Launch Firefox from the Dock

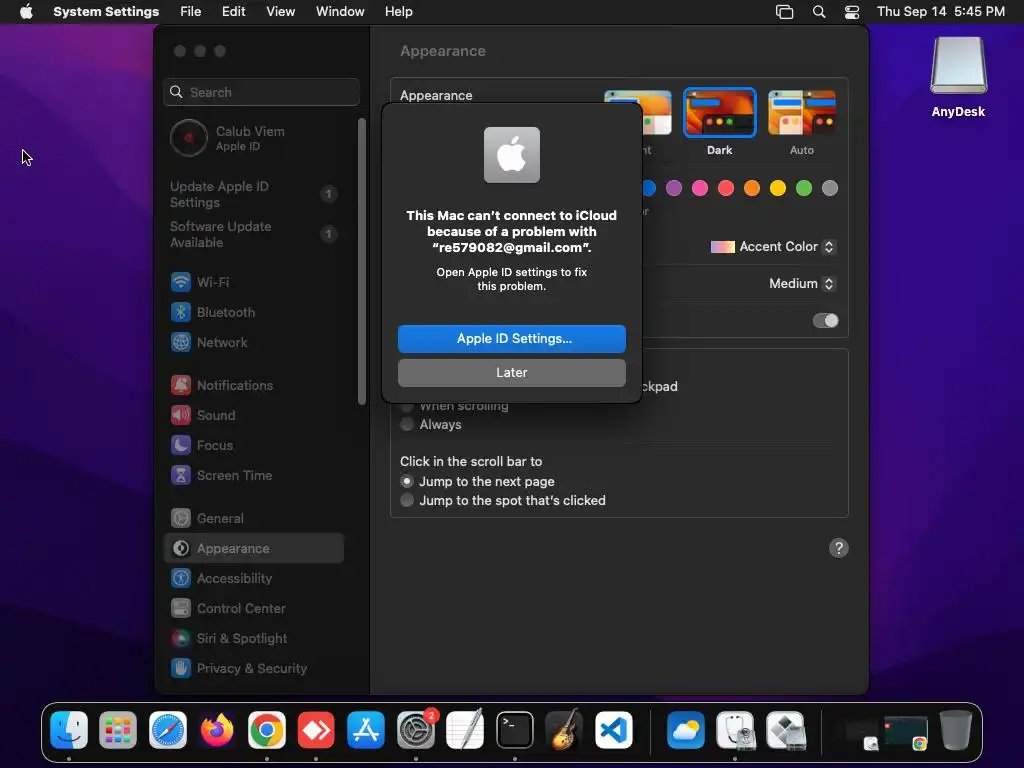217,730
